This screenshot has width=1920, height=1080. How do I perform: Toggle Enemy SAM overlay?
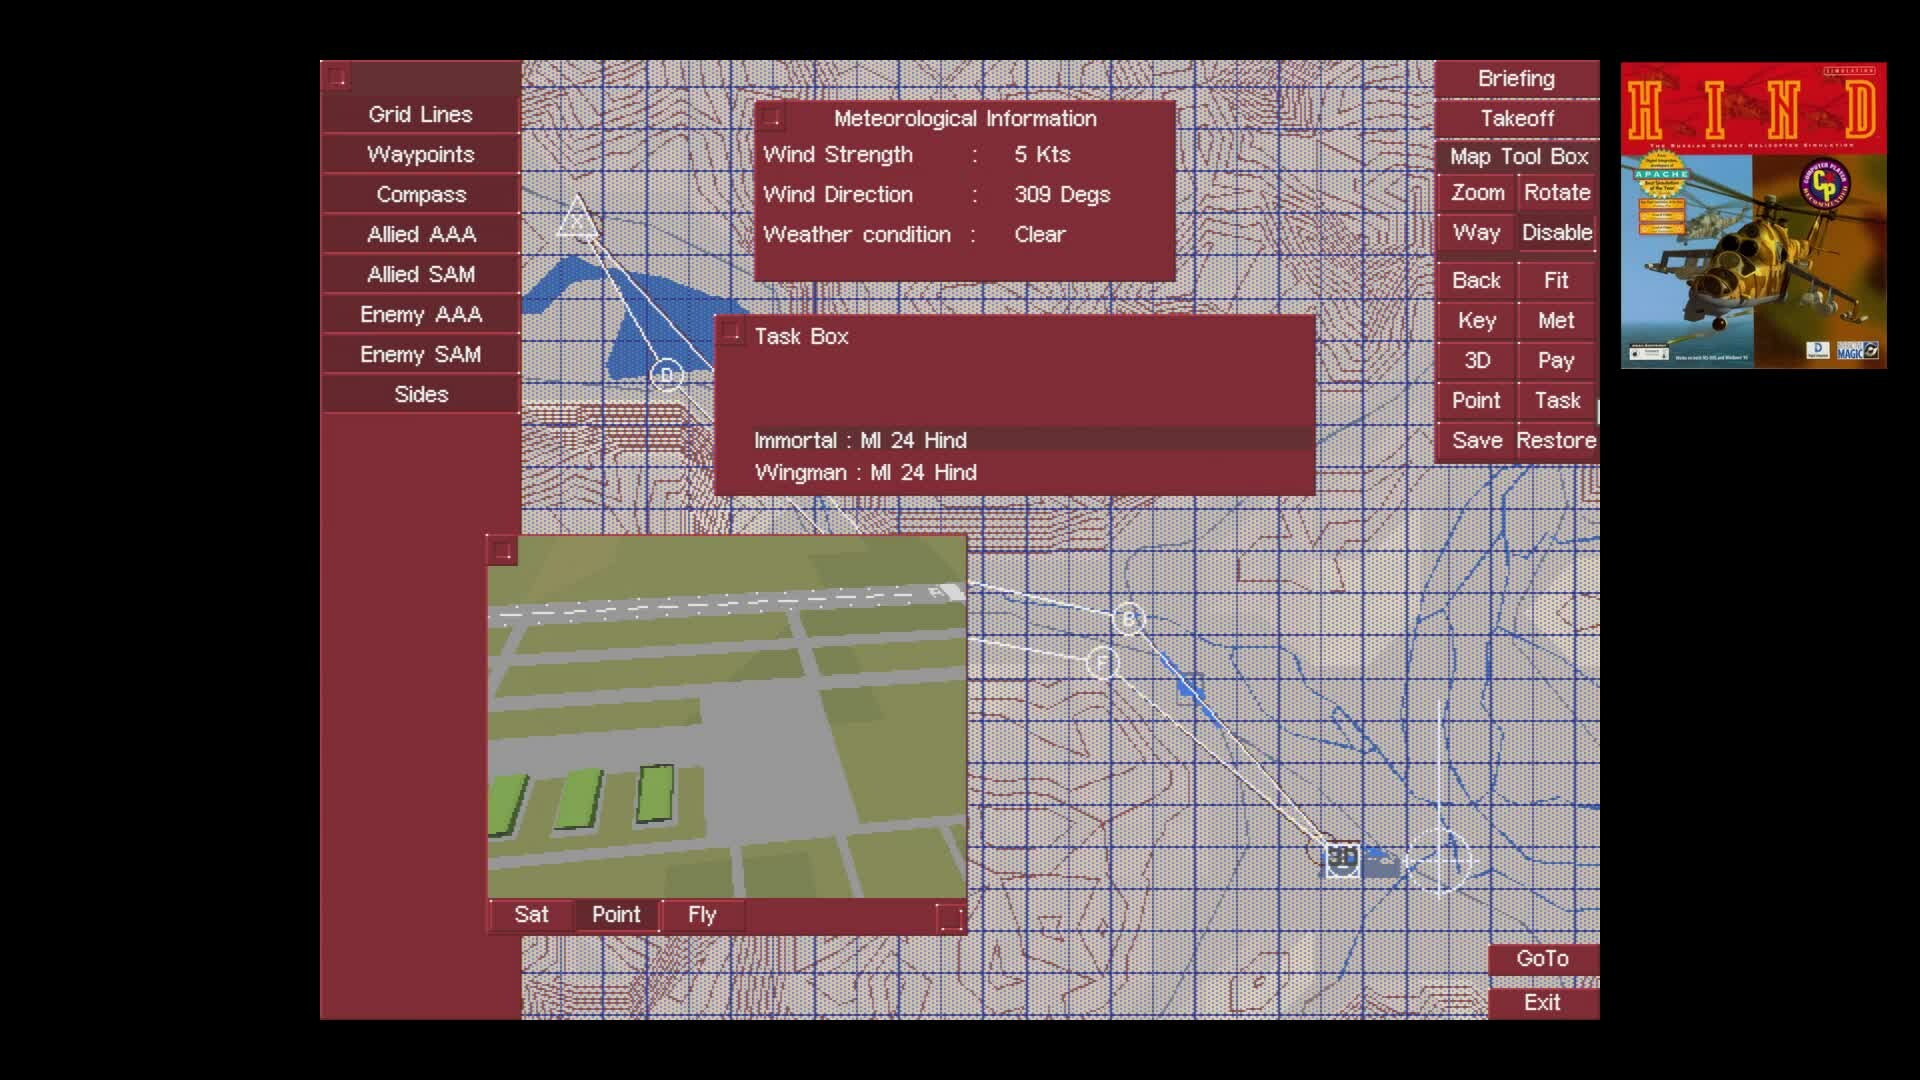(x=420, y=354)
